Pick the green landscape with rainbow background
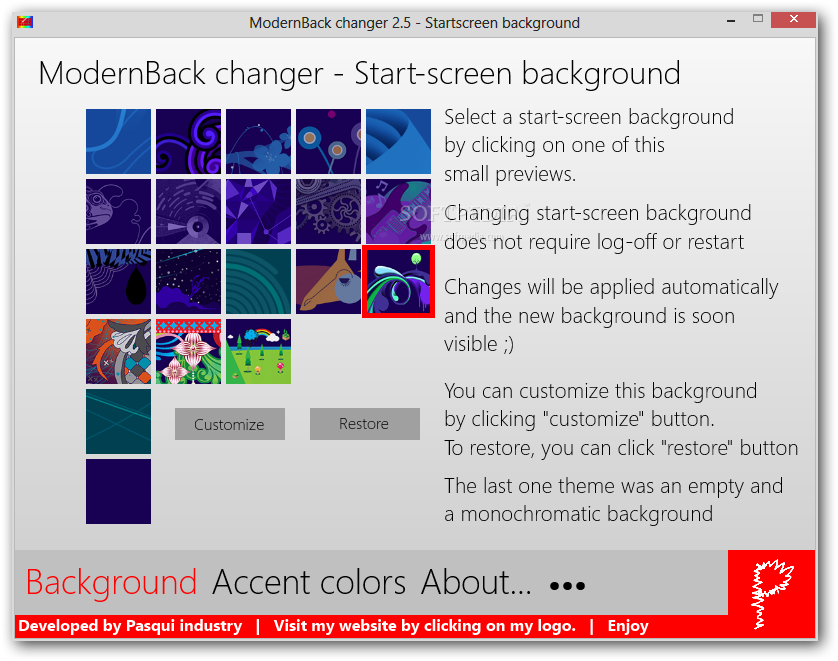The image size is (838, 661). click(x=258, y=352)
